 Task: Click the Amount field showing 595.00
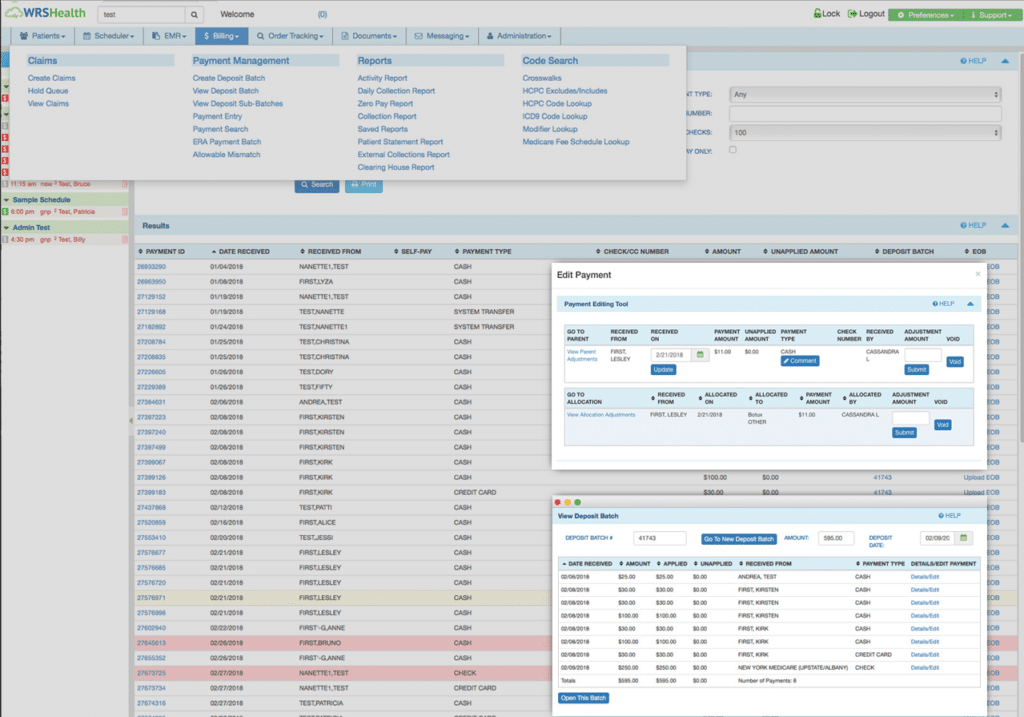pos(838,538)
